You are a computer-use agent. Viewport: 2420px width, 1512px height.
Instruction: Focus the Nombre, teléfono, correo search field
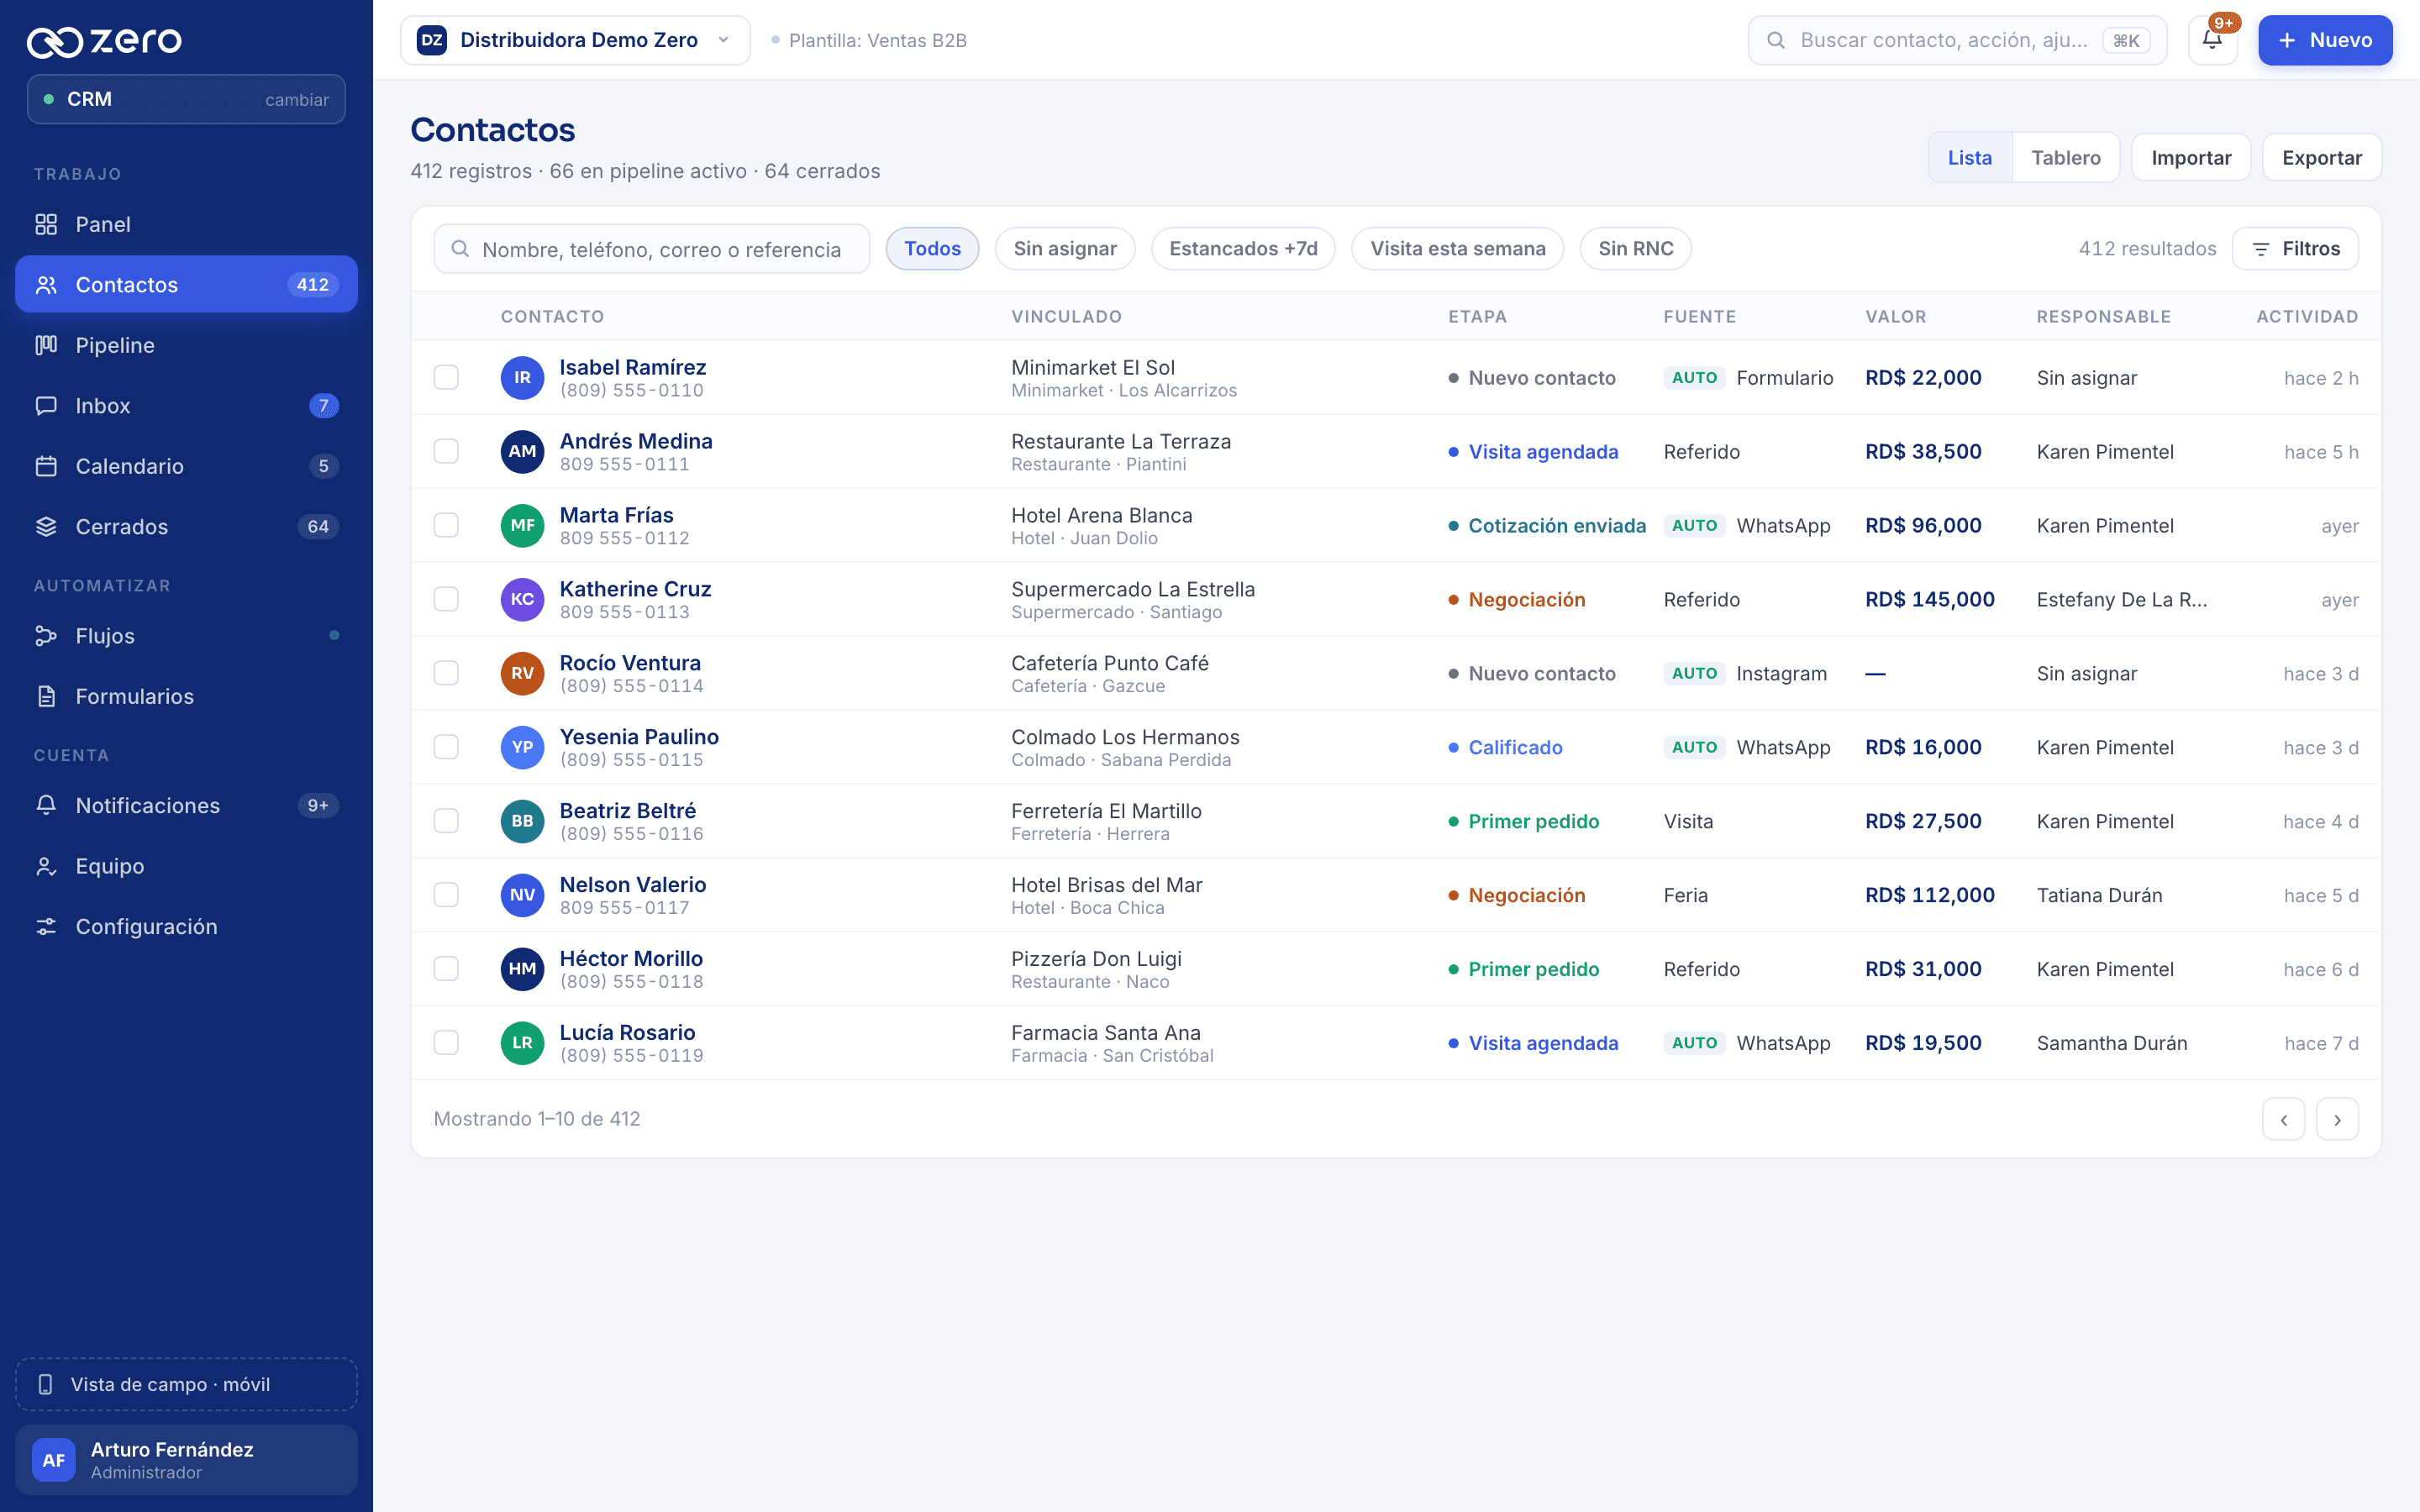click(x=651, y=249)
